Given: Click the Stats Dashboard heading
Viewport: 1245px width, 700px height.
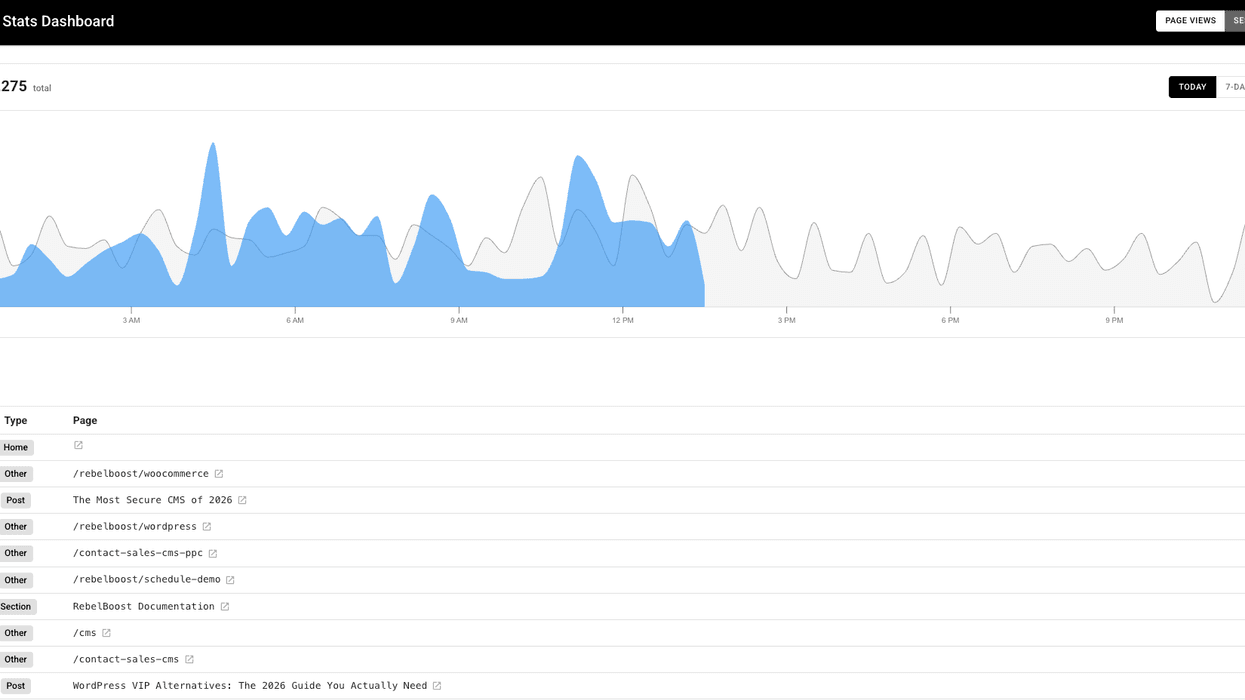Looking at the screenshot, I should [x=58, y=20].
